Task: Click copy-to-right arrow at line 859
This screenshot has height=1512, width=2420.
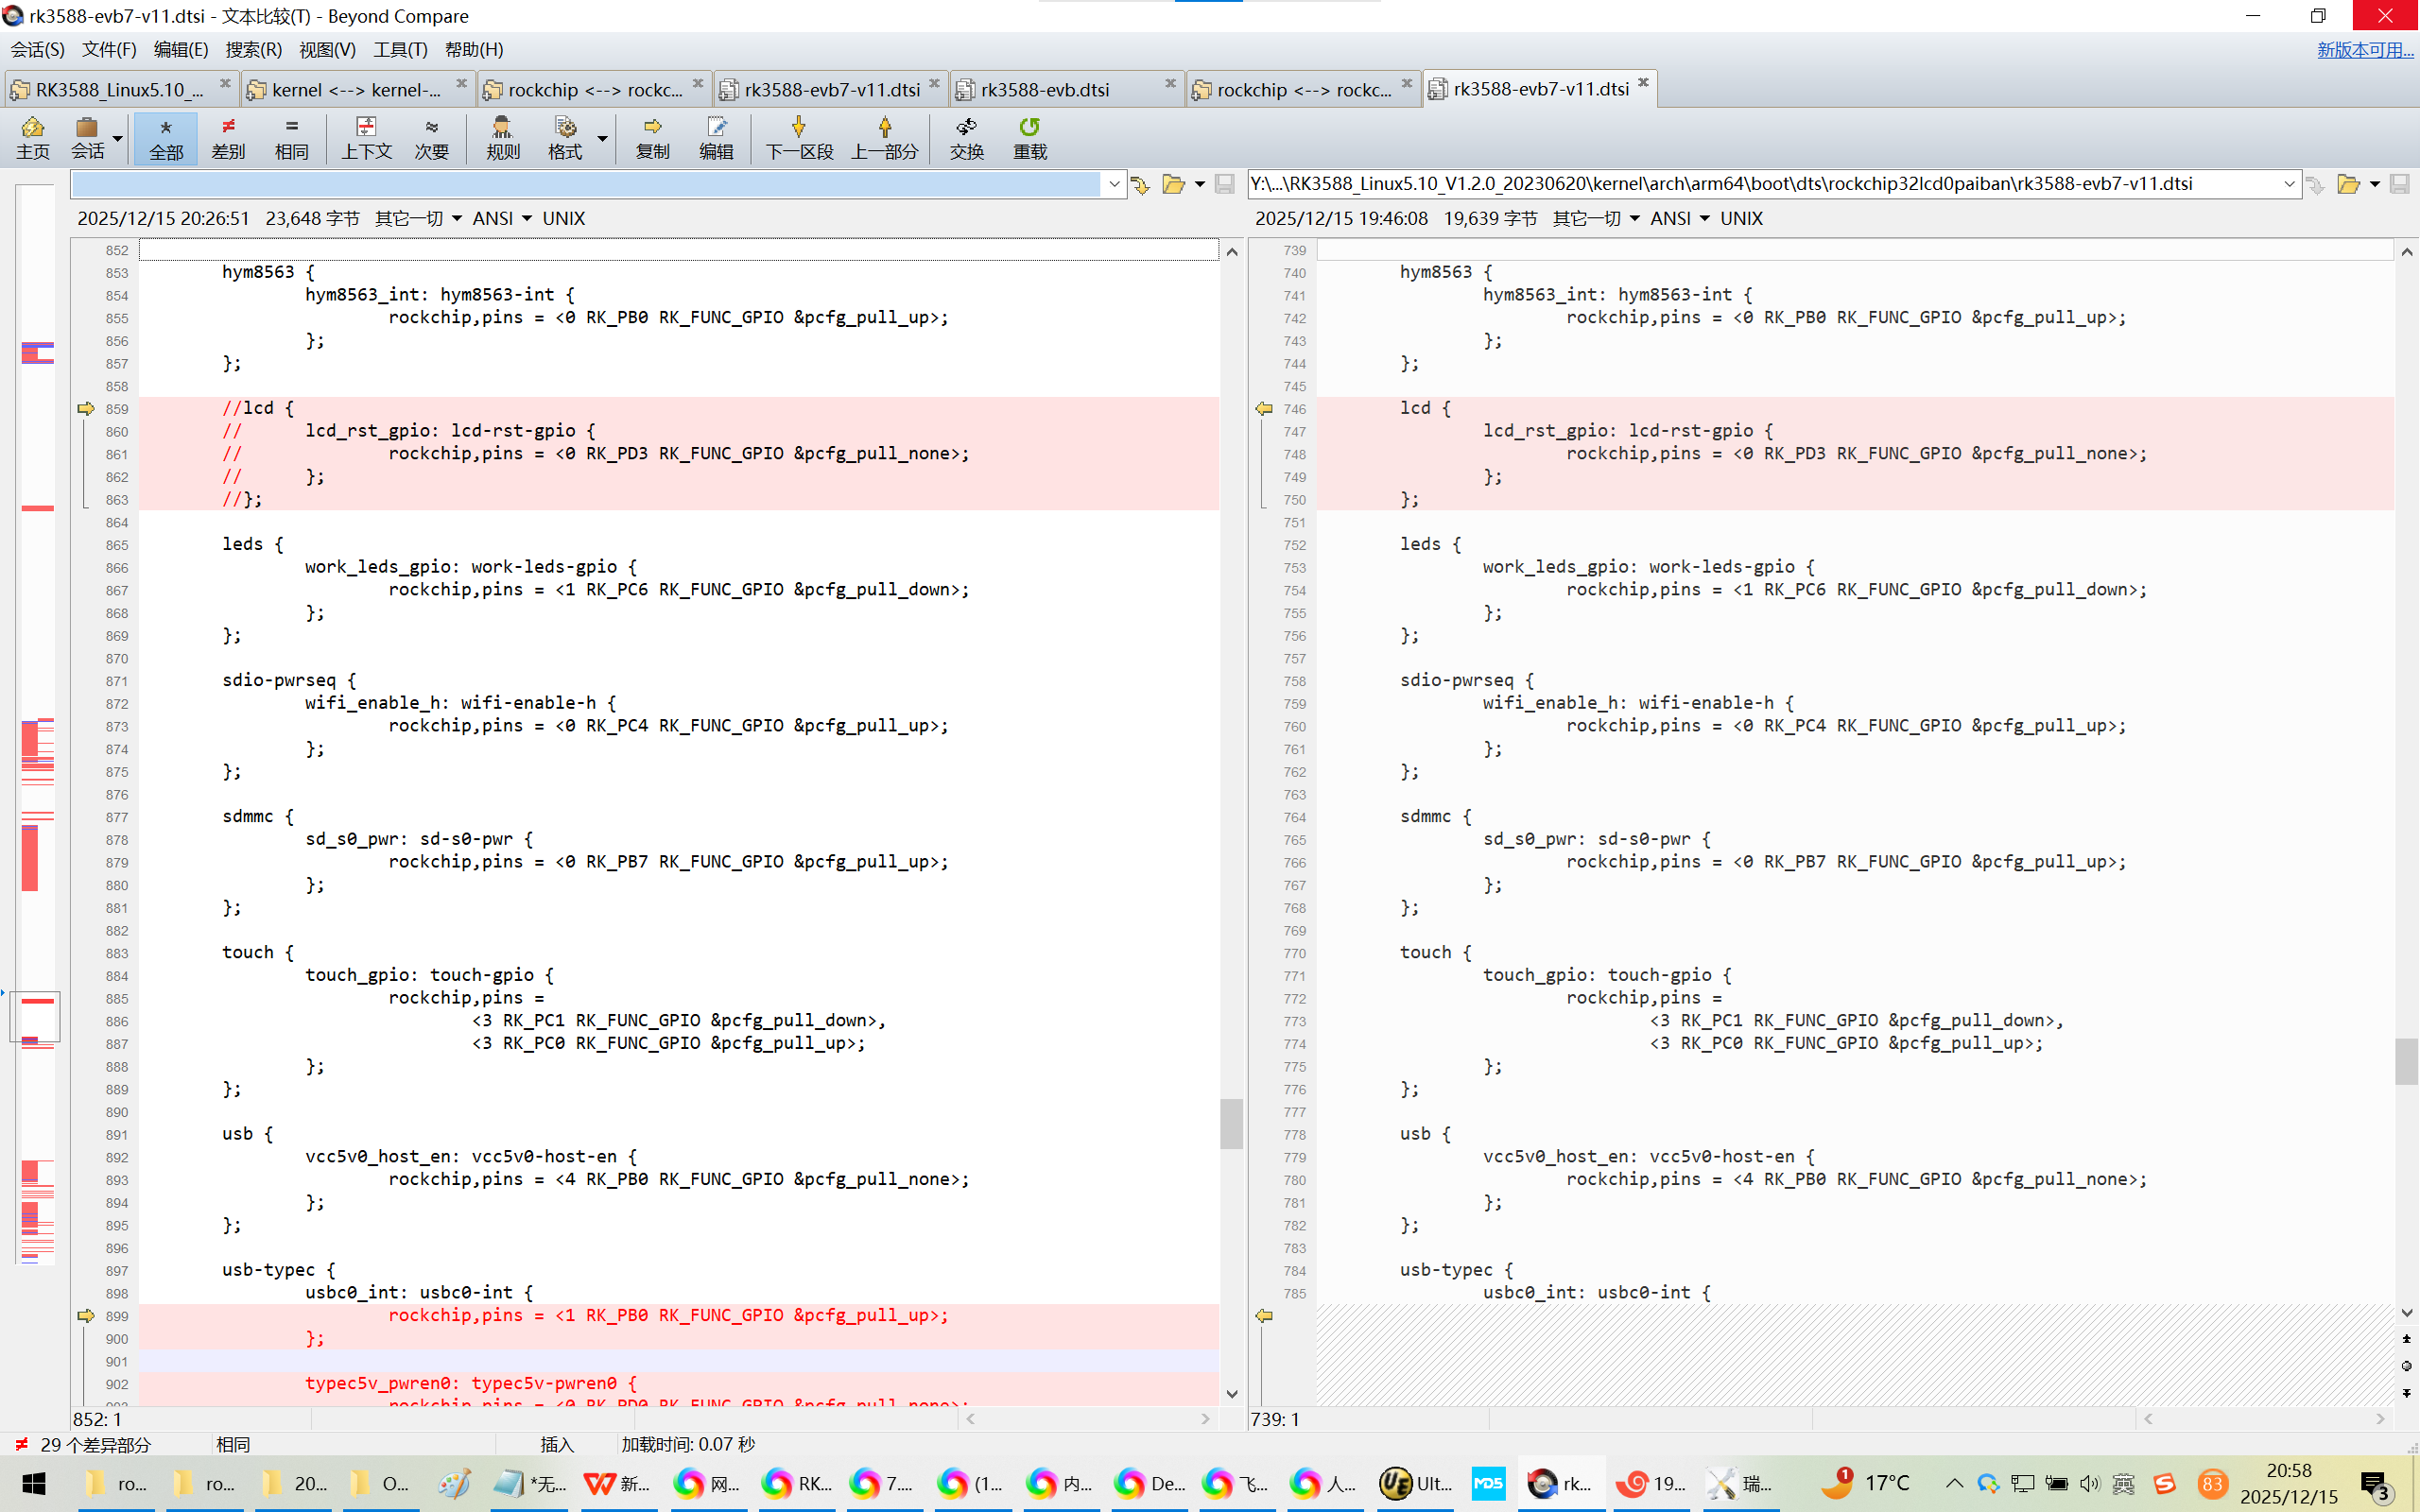Action: pyautogui.click(x=86, y=408)
